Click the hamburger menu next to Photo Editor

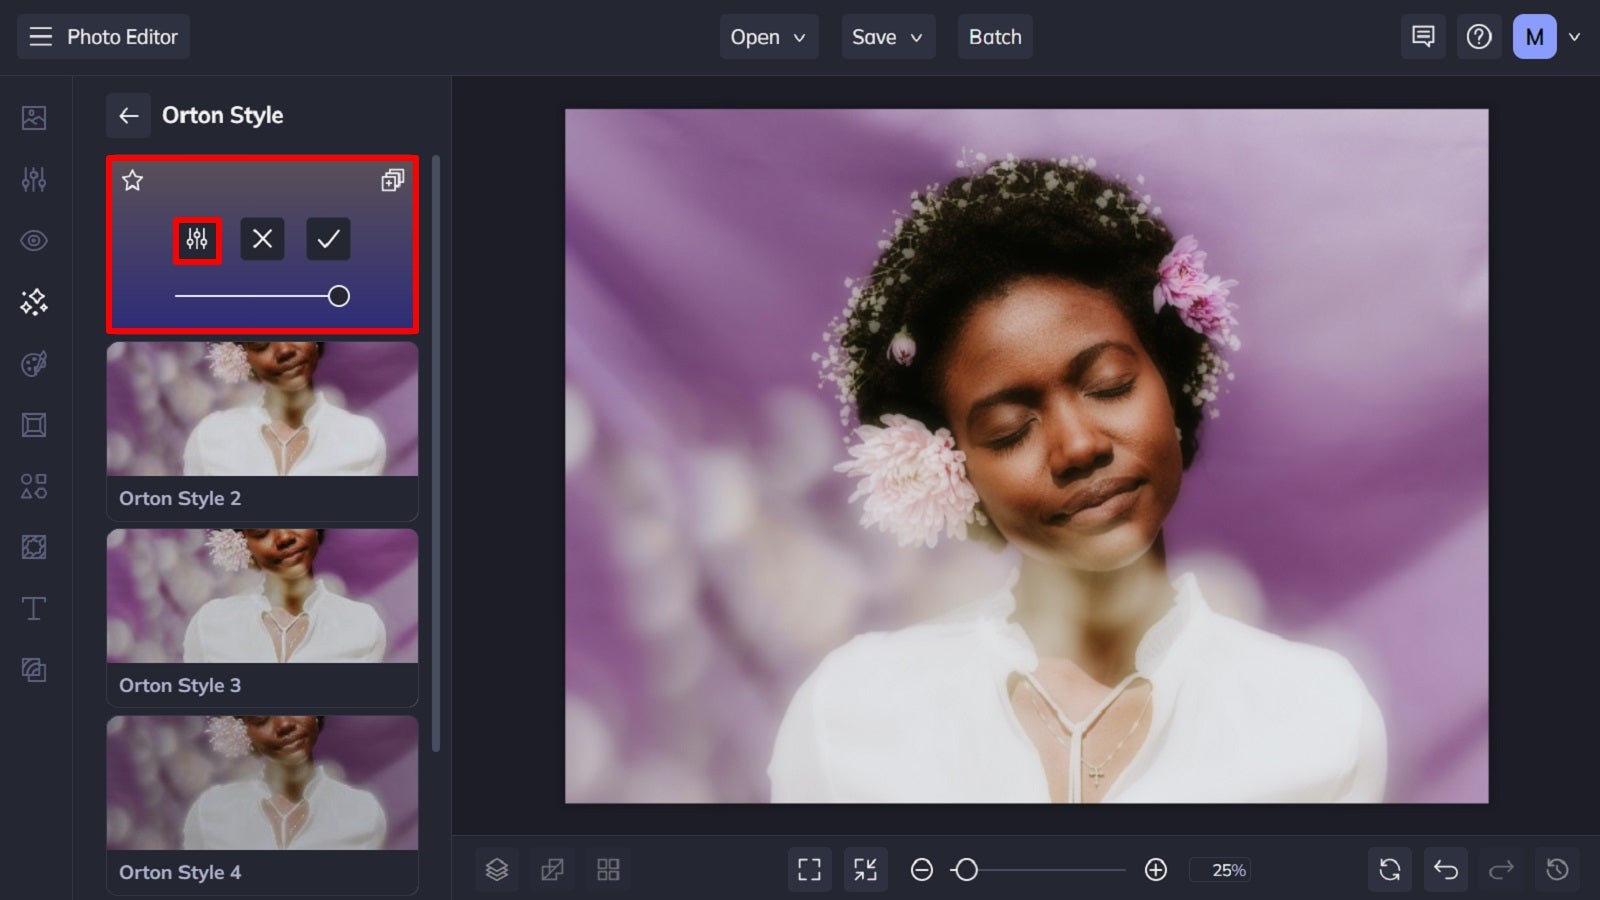[x=40, y=37]
